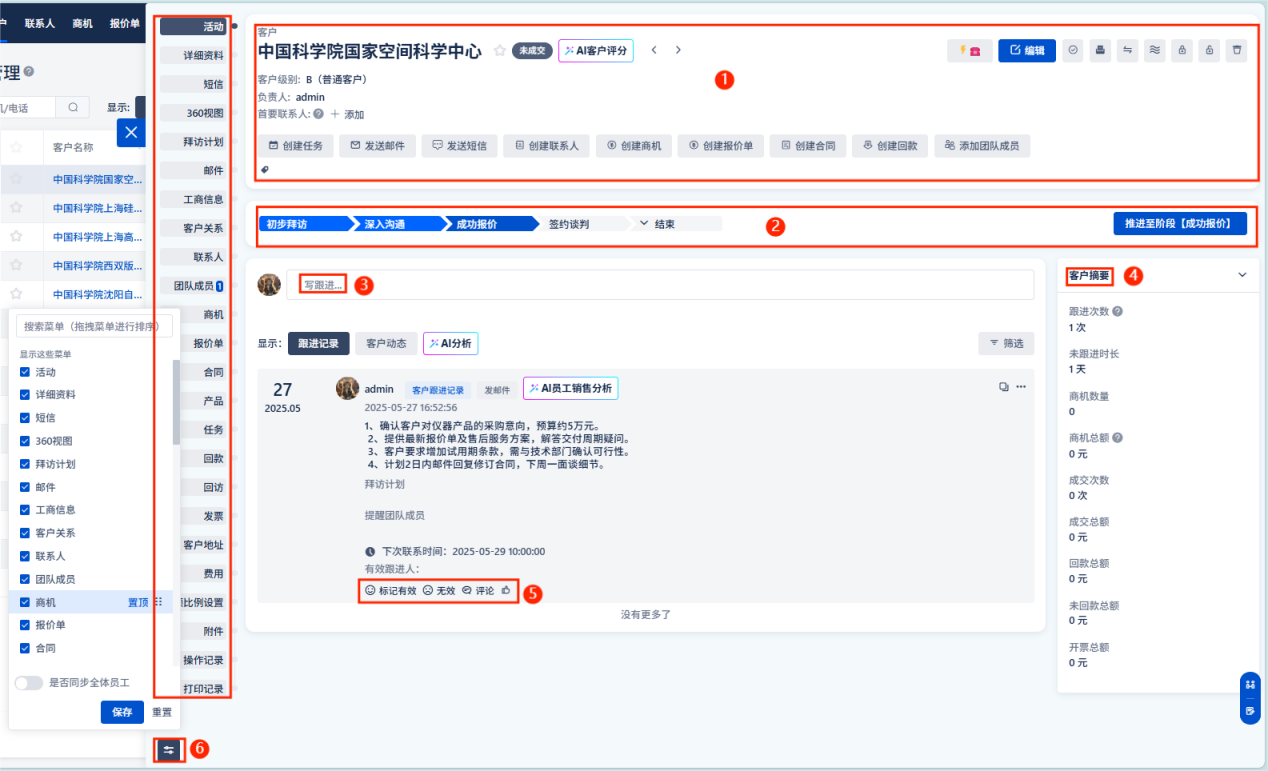The width and height of the screenshot is (1268, 771).
Task: Switch to the 跟进记录 tab
Action: tap(318, 343)
